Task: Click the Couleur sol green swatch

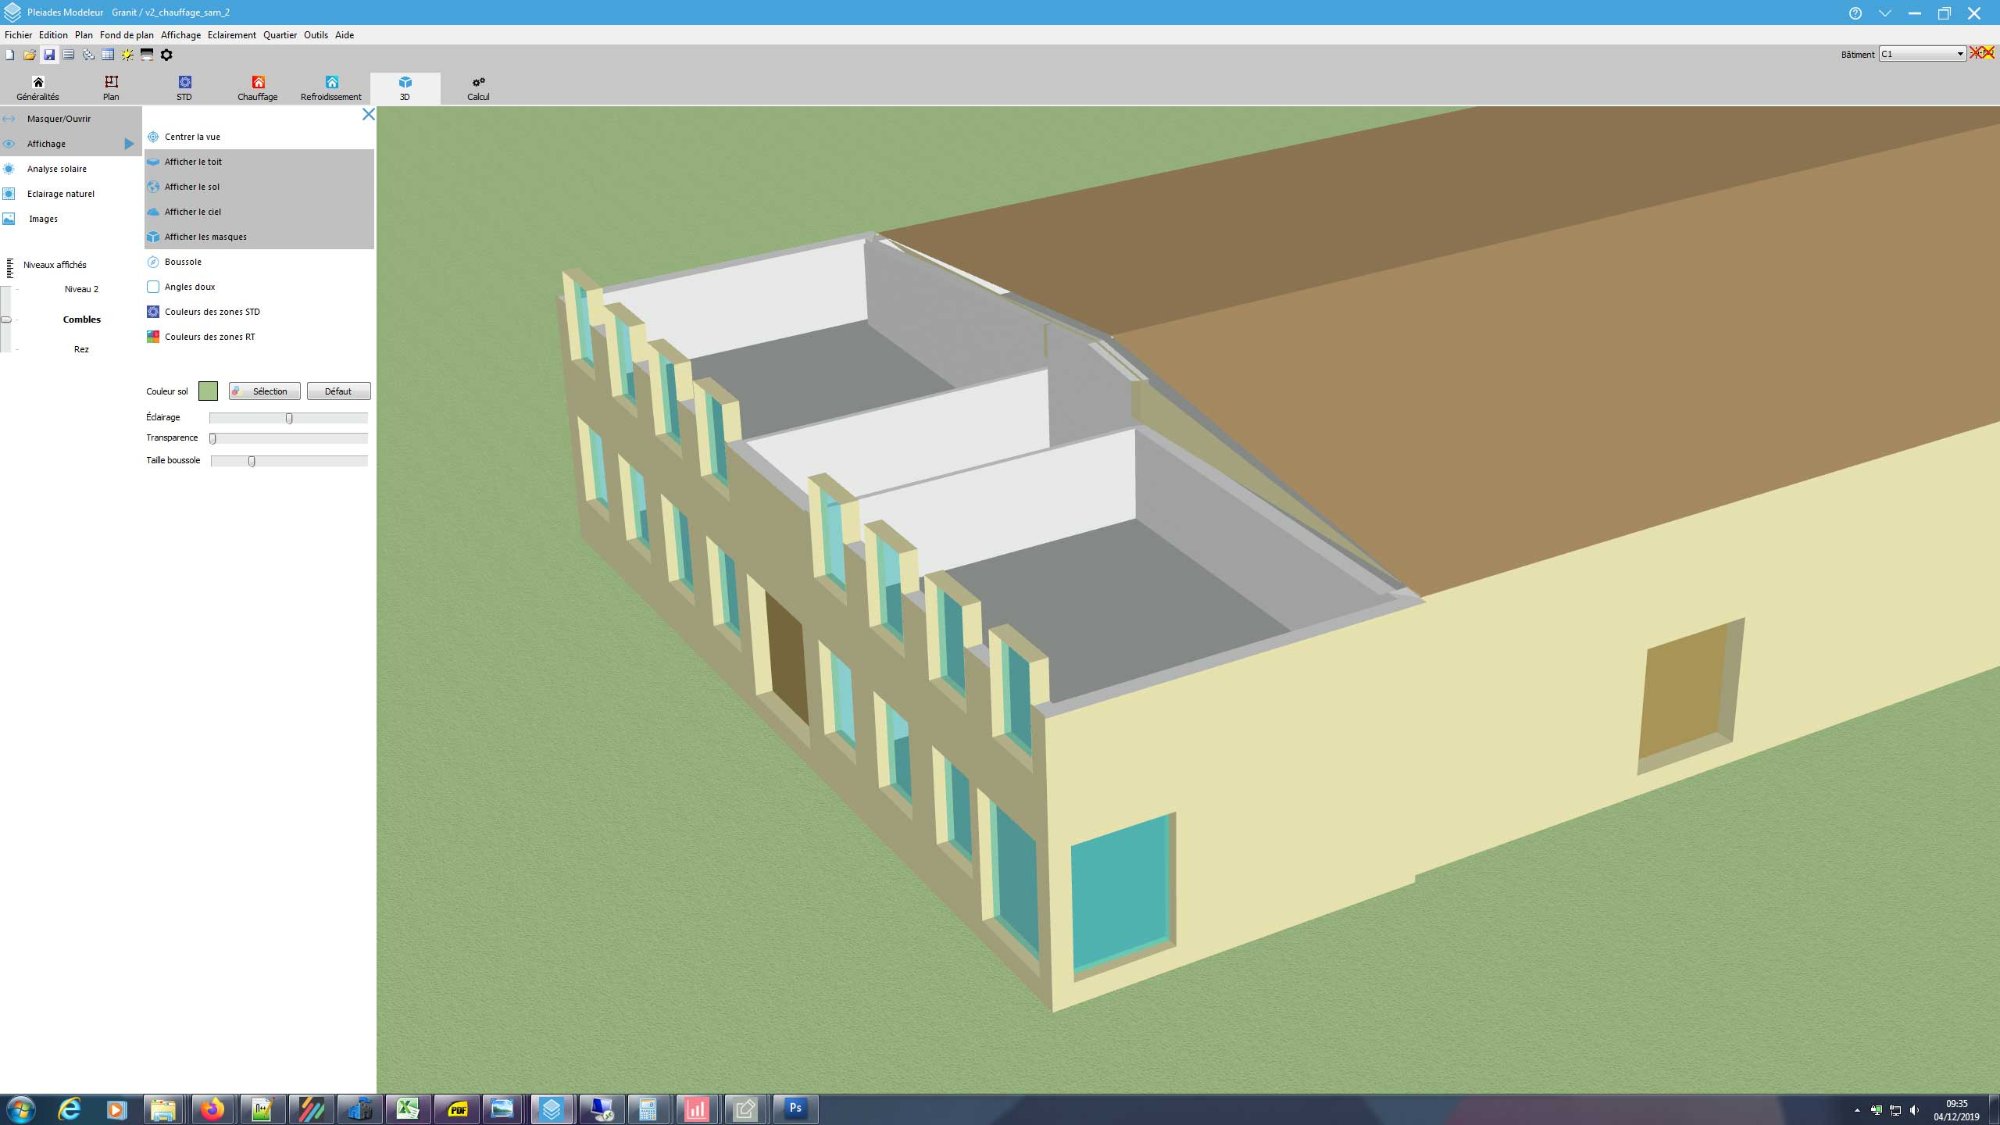Action: (x=208, y=391)
